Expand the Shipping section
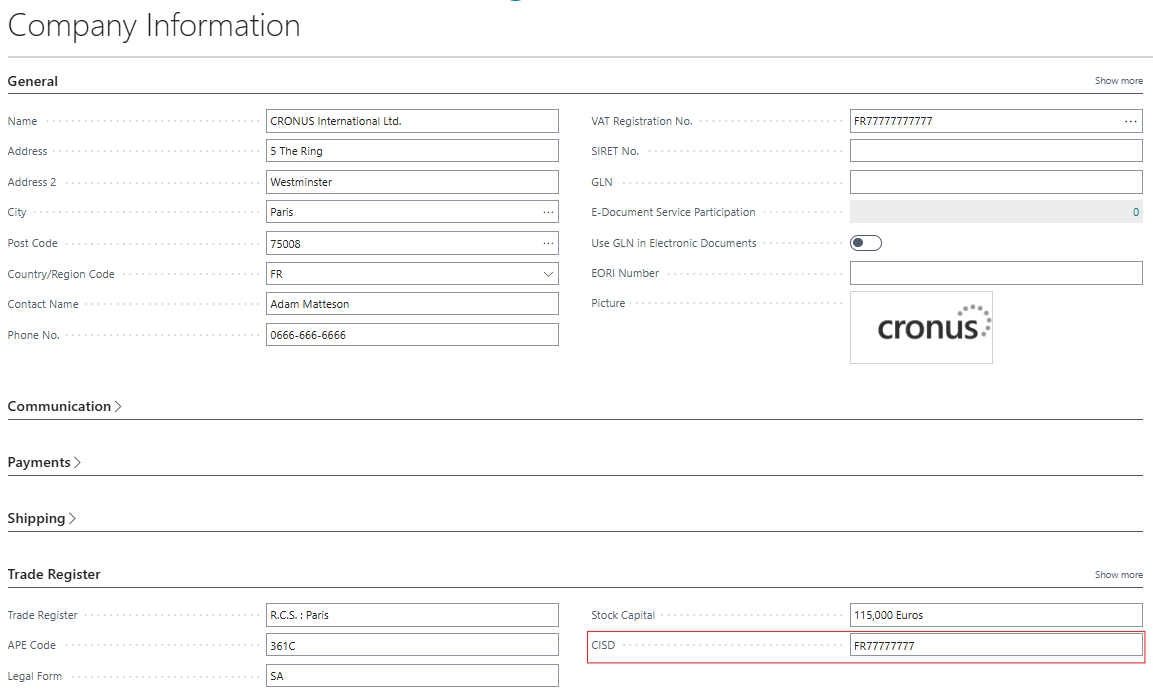1153x697 pixels. pos(41,518)
